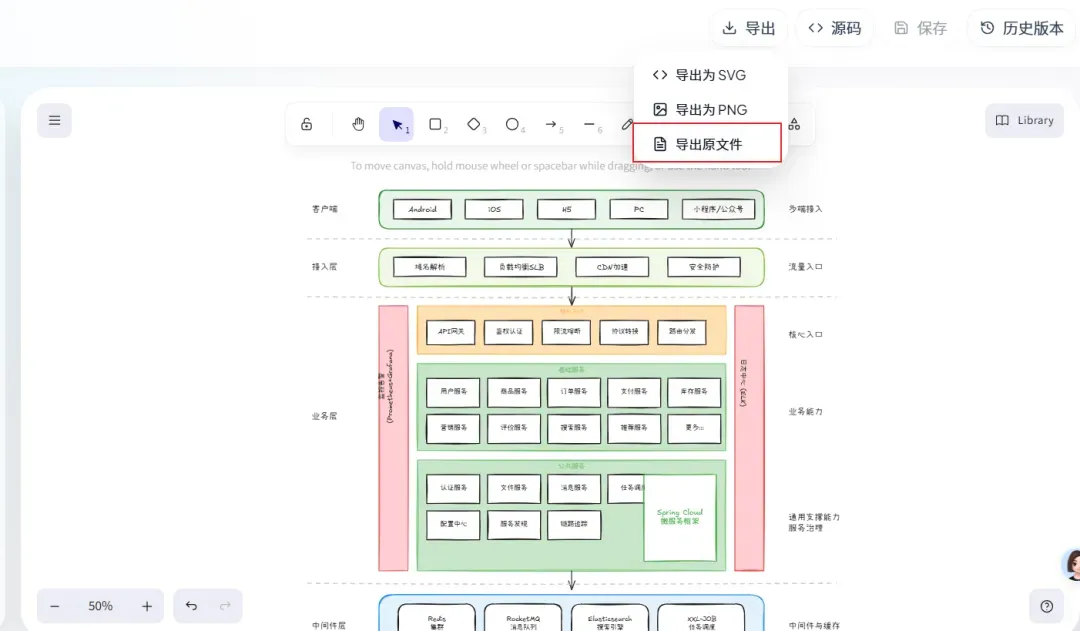The height and width of the screenshot is (631, 1080).
Task: Click the assistant avatar at right edge
Action: [1072, 565]
